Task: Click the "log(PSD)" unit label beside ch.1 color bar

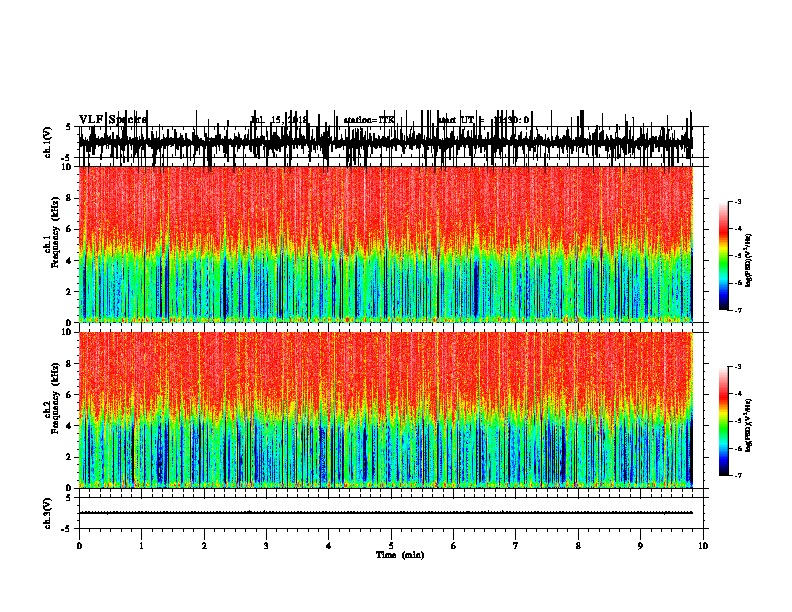Action: (x=748, y=260)
